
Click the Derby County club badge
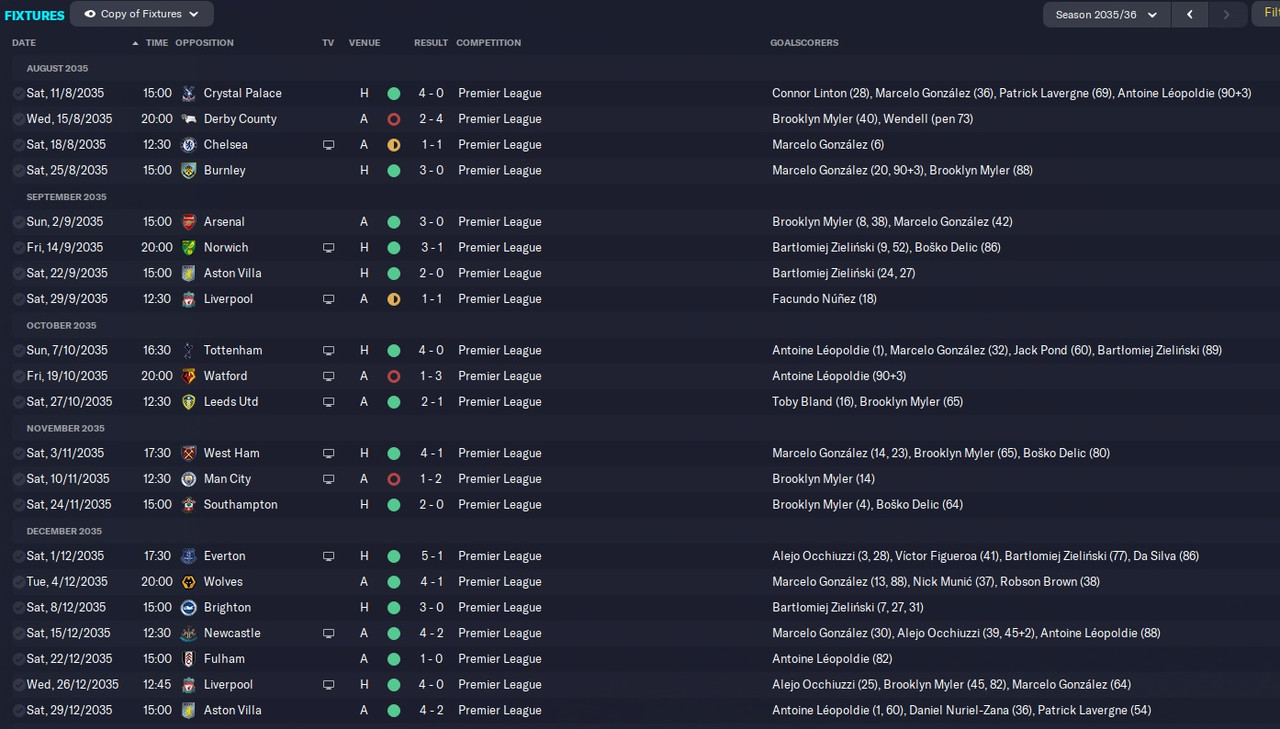[x=189, y=119]
